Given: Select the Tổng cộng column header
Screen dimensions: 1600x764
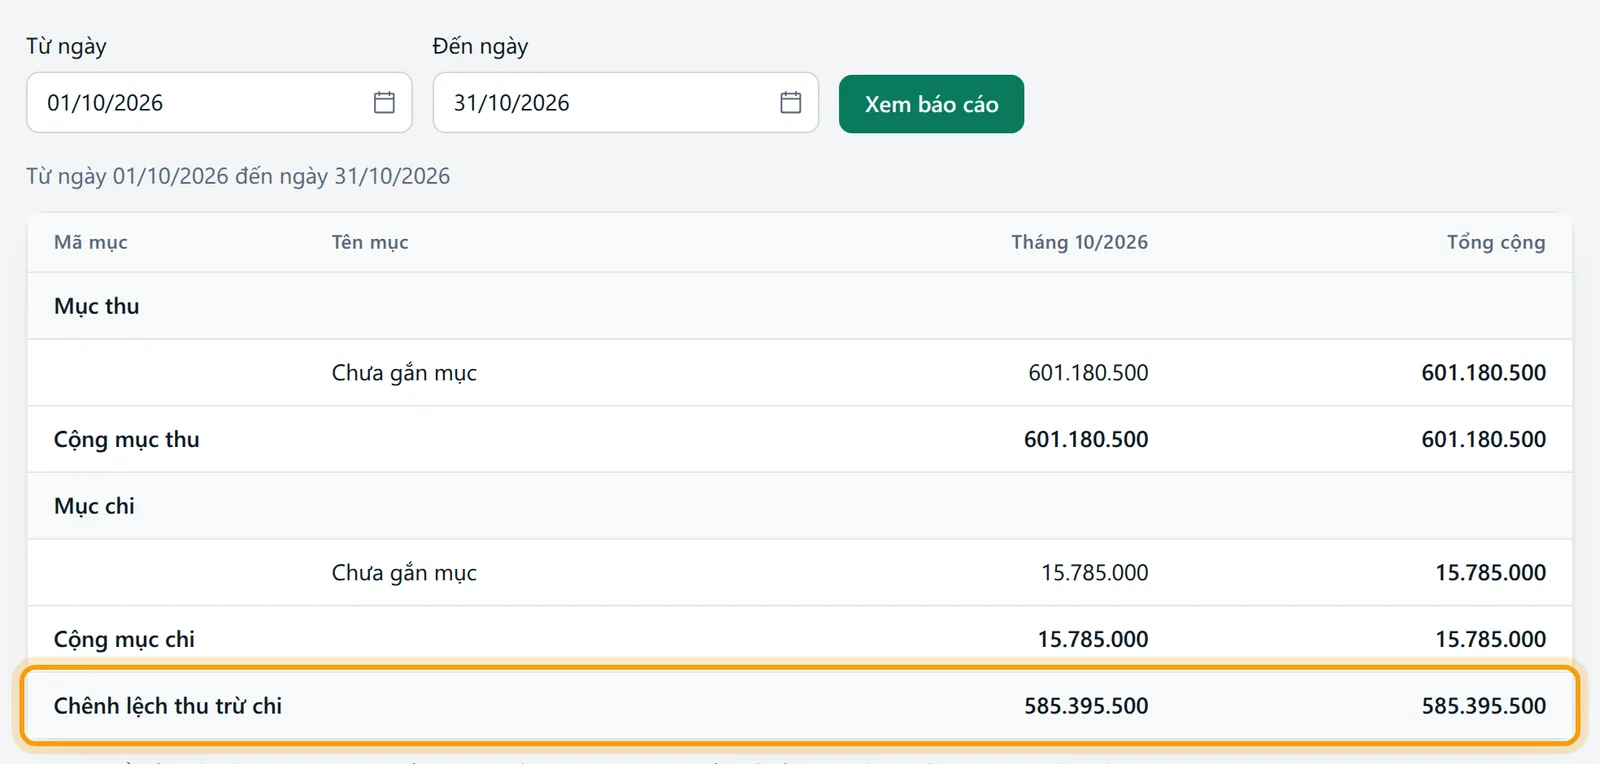Looking at the screenshot, I should 1496,242.
